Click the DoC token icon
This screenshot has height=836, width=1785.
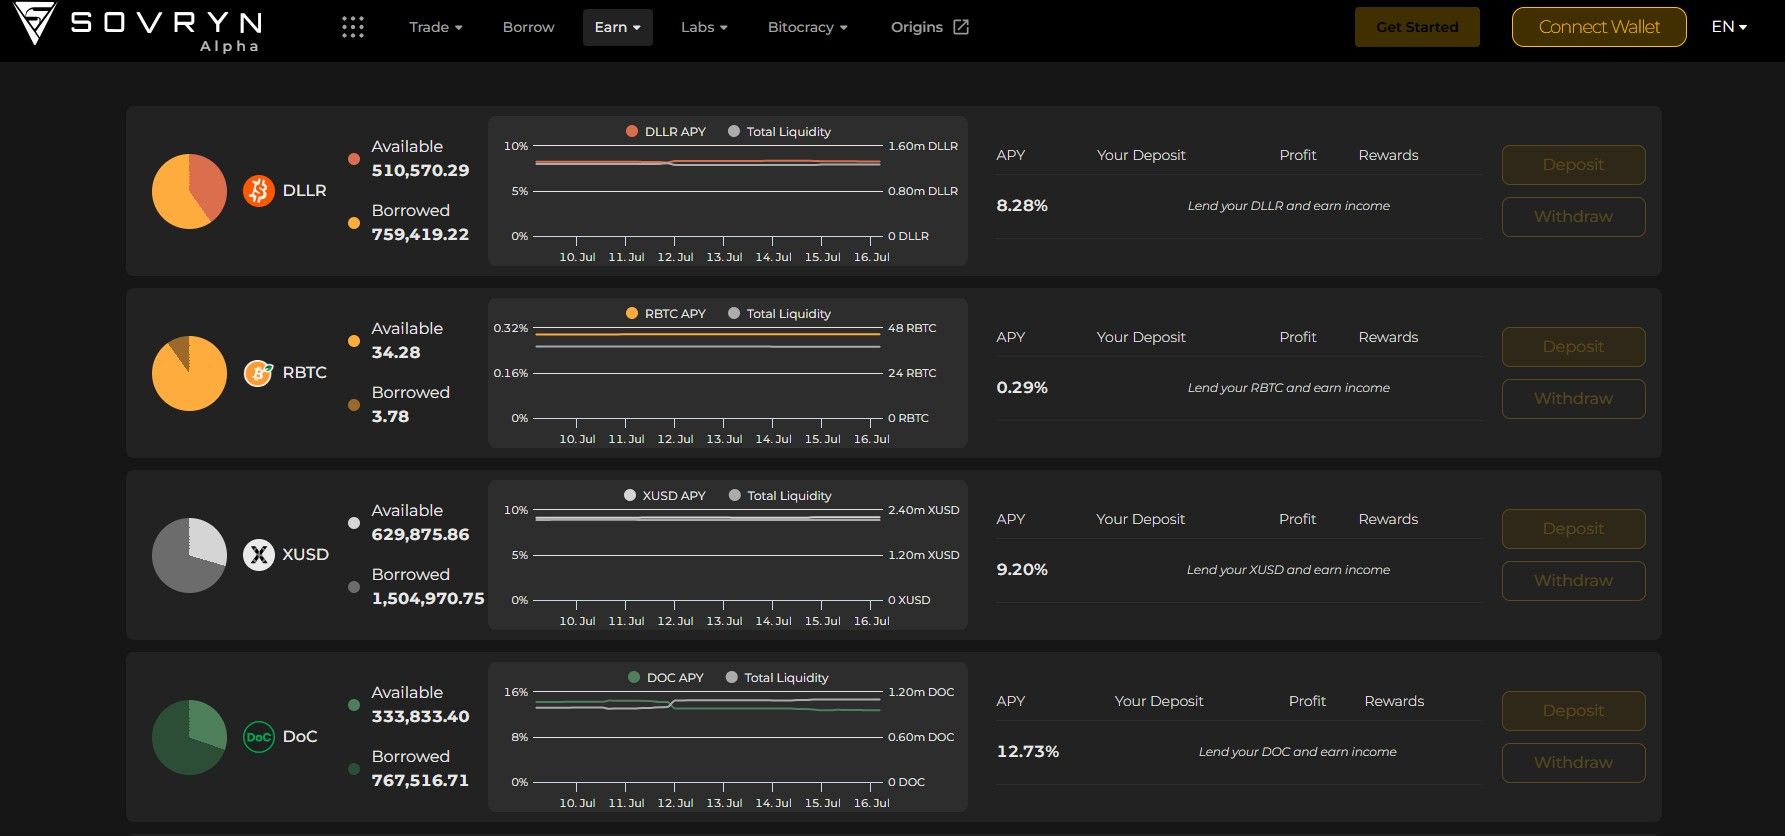[259, 737]
